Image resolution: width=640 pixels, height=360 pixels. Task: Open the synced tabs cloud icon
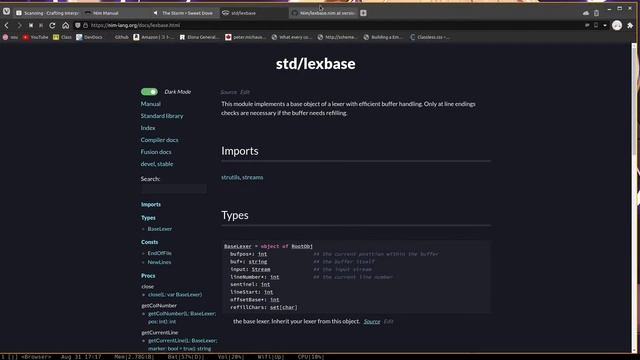tap(586, 13)
